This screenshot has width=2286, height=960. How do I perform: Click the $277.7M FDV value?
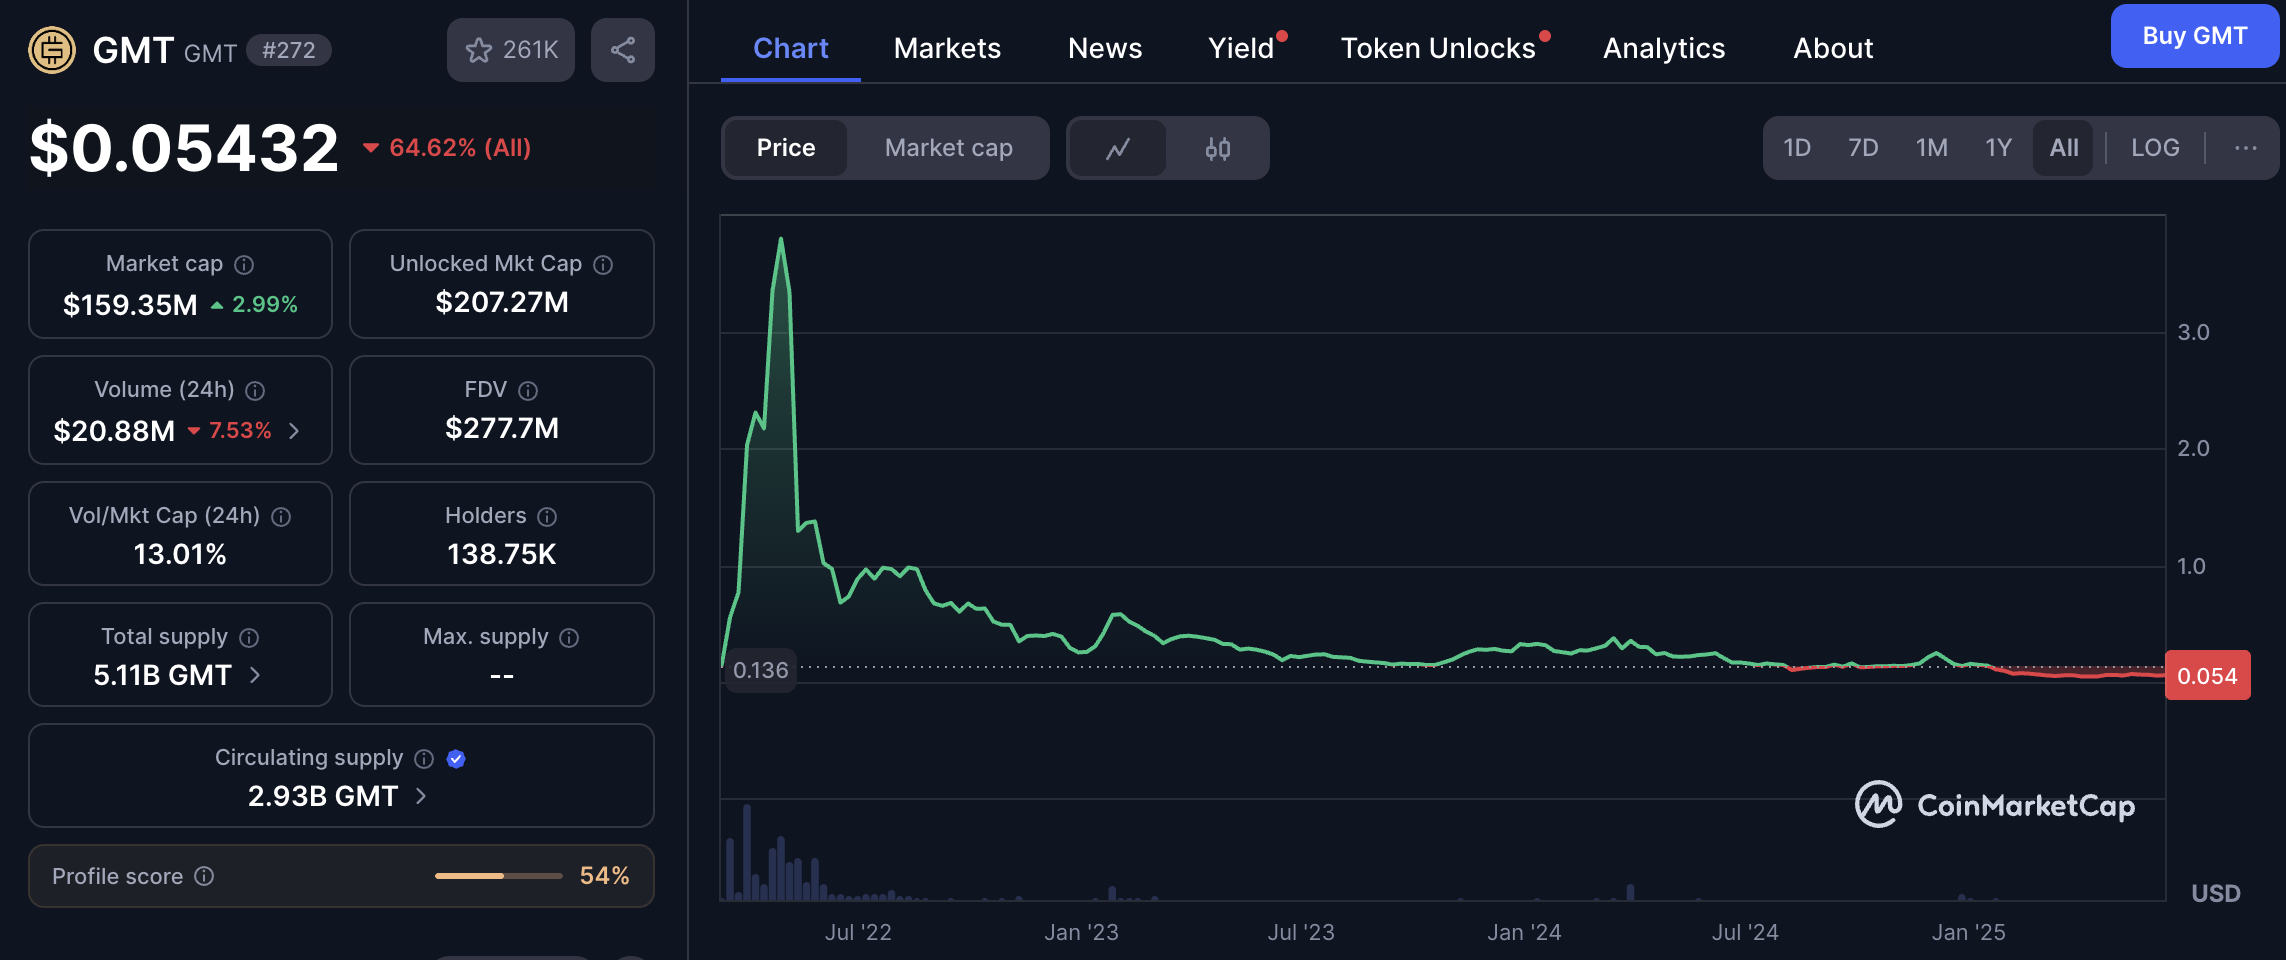[502, 428]
